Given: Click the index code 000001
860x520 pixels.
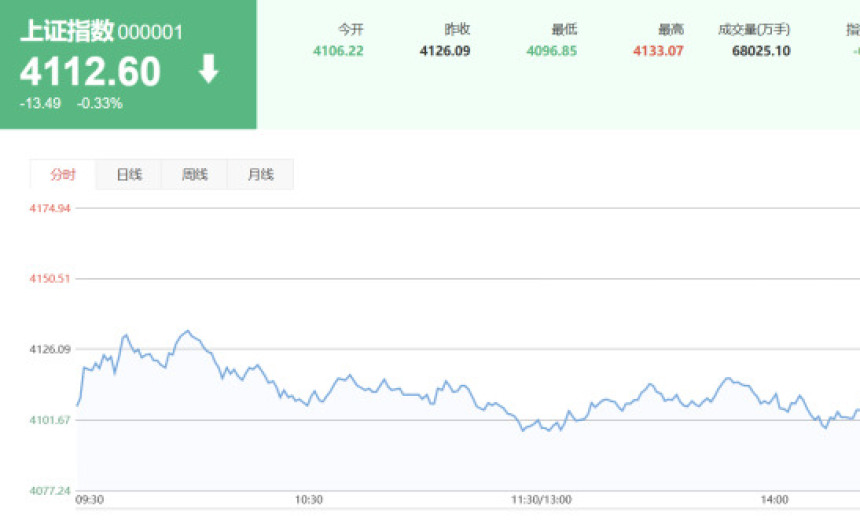Looking at the screenshot, I should pos(151,32).
